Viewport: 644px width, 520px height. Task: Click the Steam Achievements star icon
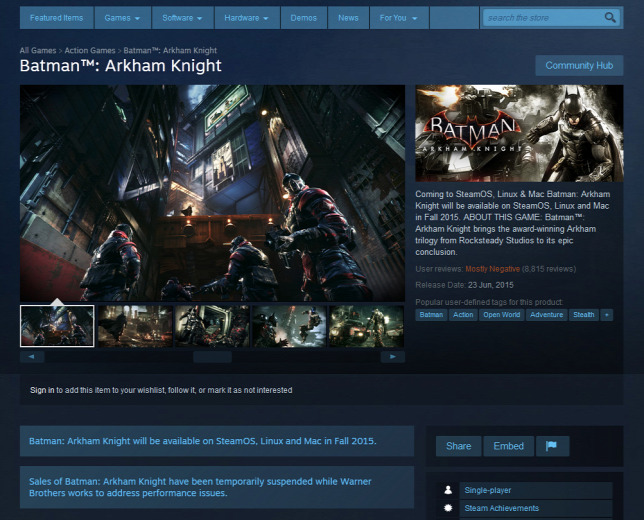coord(448,508)
